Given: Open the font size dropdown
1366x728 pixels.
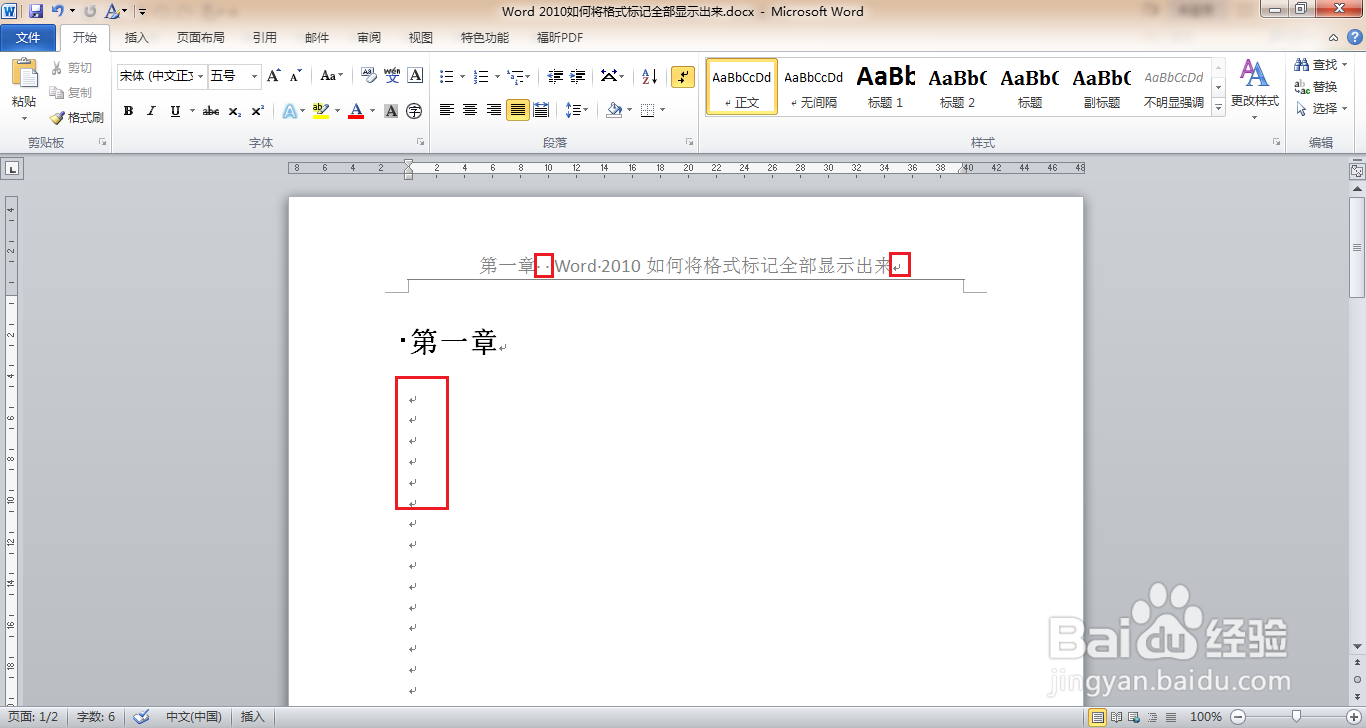Looking at the screenshot, I should [x=254, y=76].
